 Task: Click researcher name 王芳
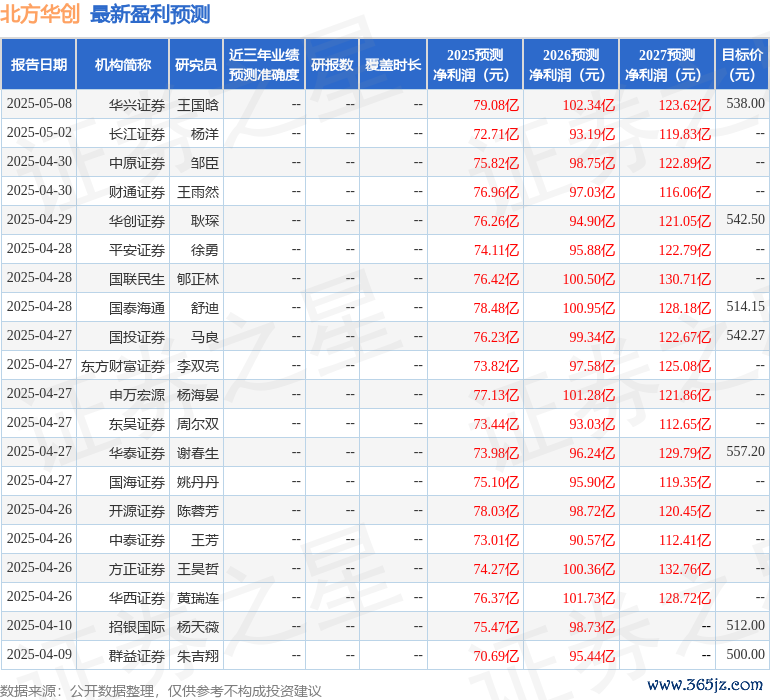205,539
